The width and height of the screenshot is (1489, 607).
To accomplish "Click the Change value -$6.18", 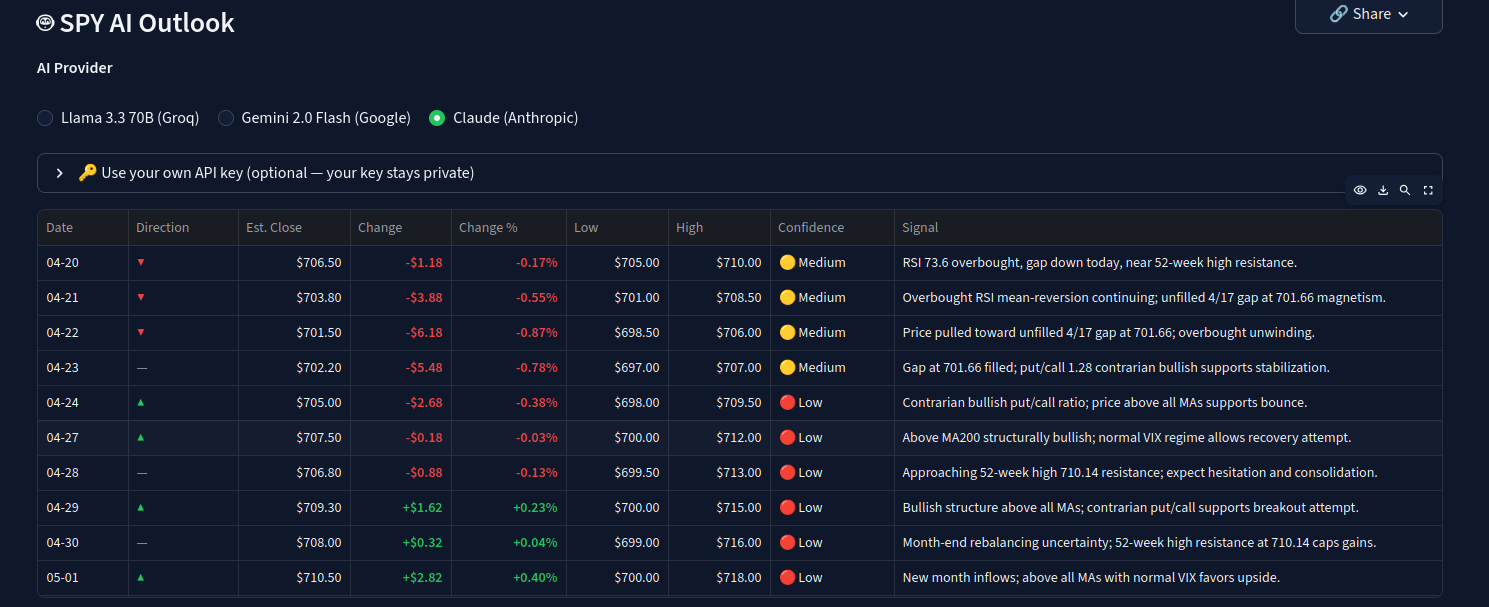I will point(424,333).
